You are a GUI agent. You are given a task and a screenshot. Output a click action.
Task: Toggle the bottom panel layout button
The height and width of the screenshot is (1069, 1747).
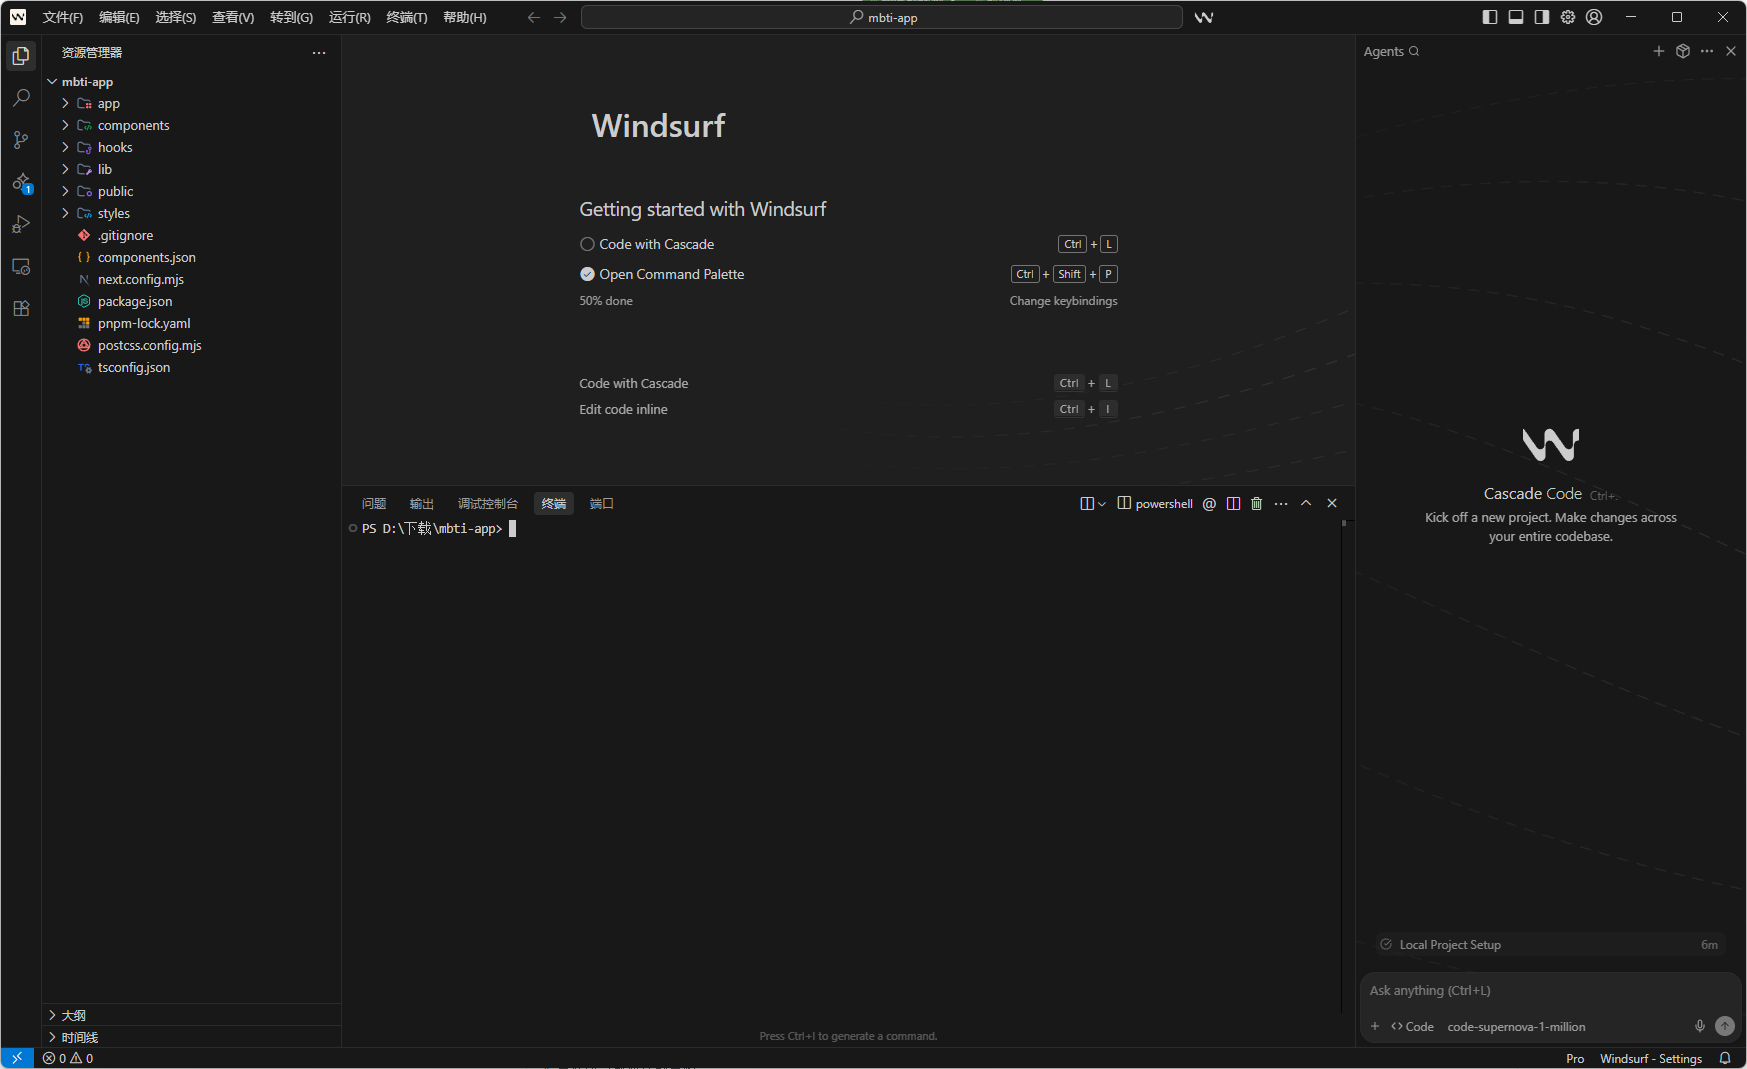[1516, 17]
